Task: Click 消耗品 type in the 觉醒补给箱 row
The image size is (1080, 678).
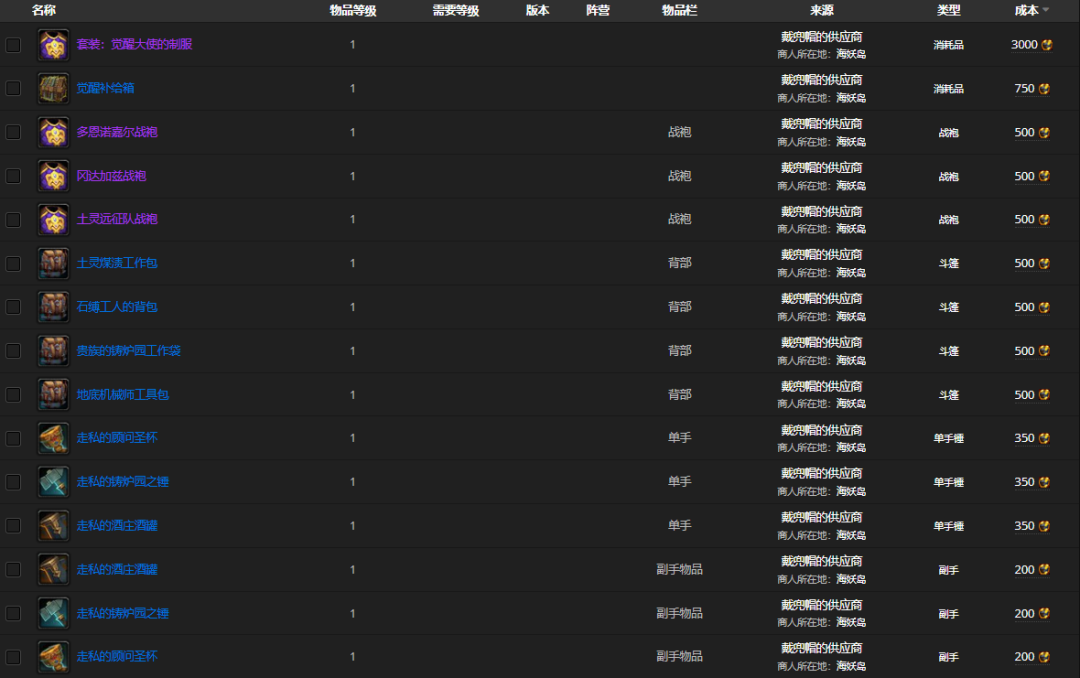Action: click(x=948, y=89)
